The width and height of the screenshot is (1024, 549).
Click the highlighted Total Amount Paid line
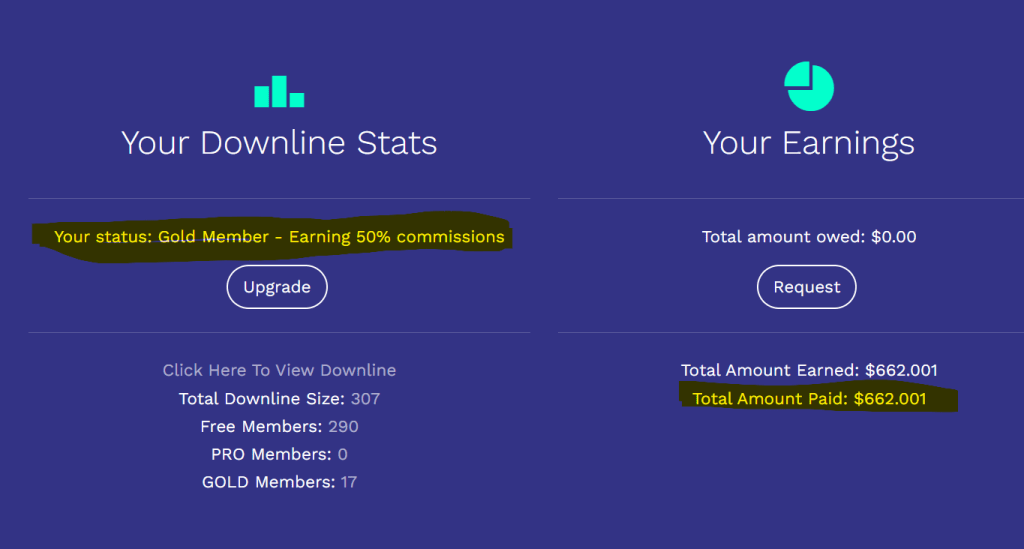click(809, 399)
